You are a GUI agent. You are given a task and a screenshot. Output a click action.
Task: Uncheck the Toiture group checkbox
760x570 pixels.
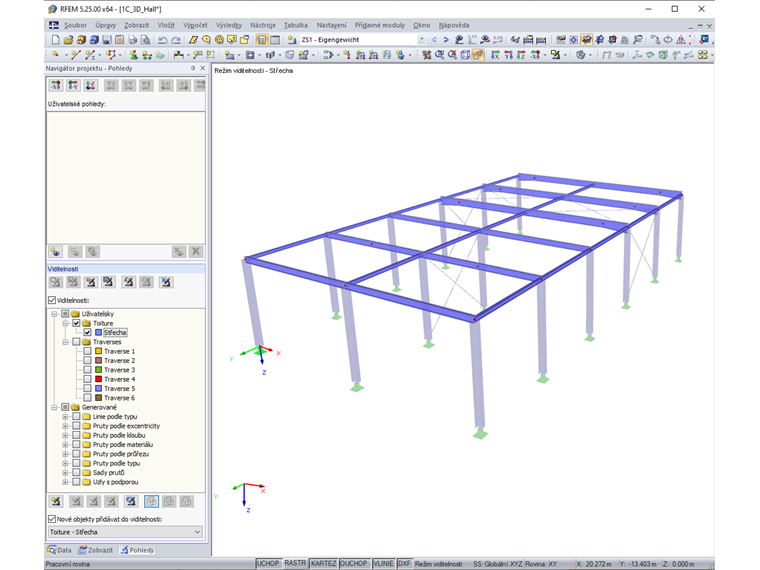pyautogui.click(x=76, y=323)
